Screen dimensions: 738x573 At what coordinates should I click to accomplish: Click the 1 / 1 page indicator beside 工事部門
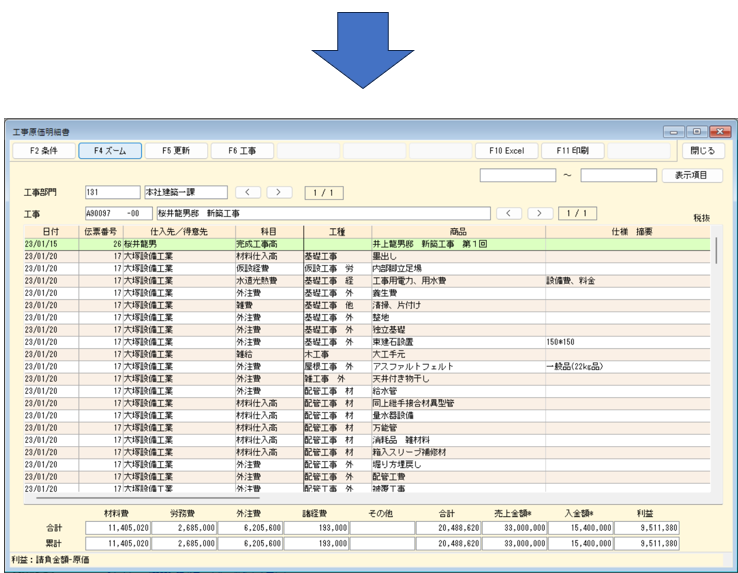(324, 193)
